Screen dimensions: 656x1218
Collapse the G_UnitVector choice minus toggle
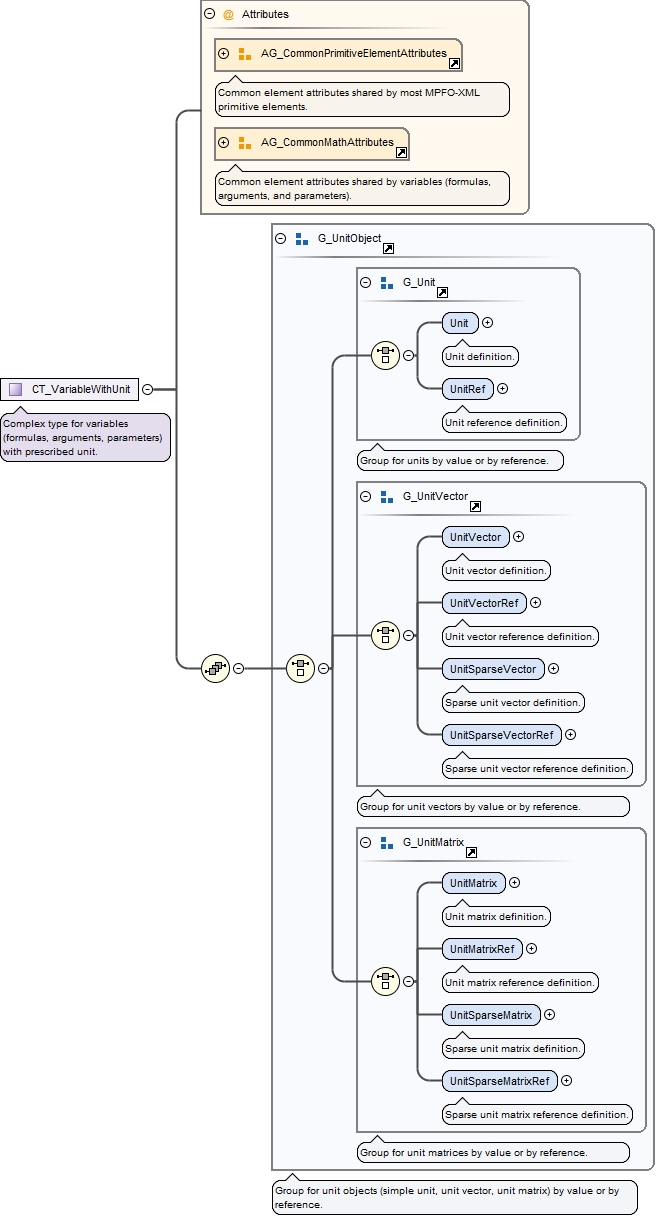[x=408, y=635]
